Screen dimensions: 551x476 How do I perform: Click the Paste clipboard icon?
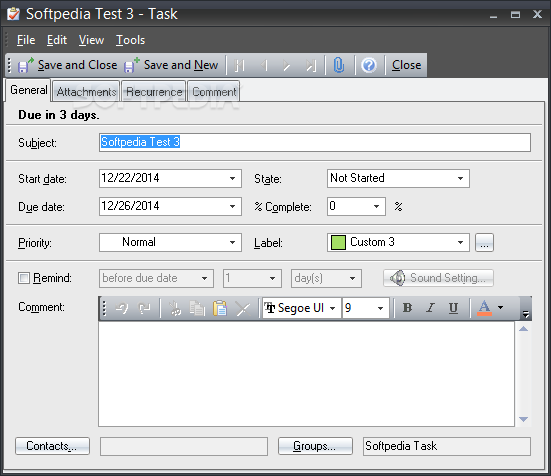(220, 308)
